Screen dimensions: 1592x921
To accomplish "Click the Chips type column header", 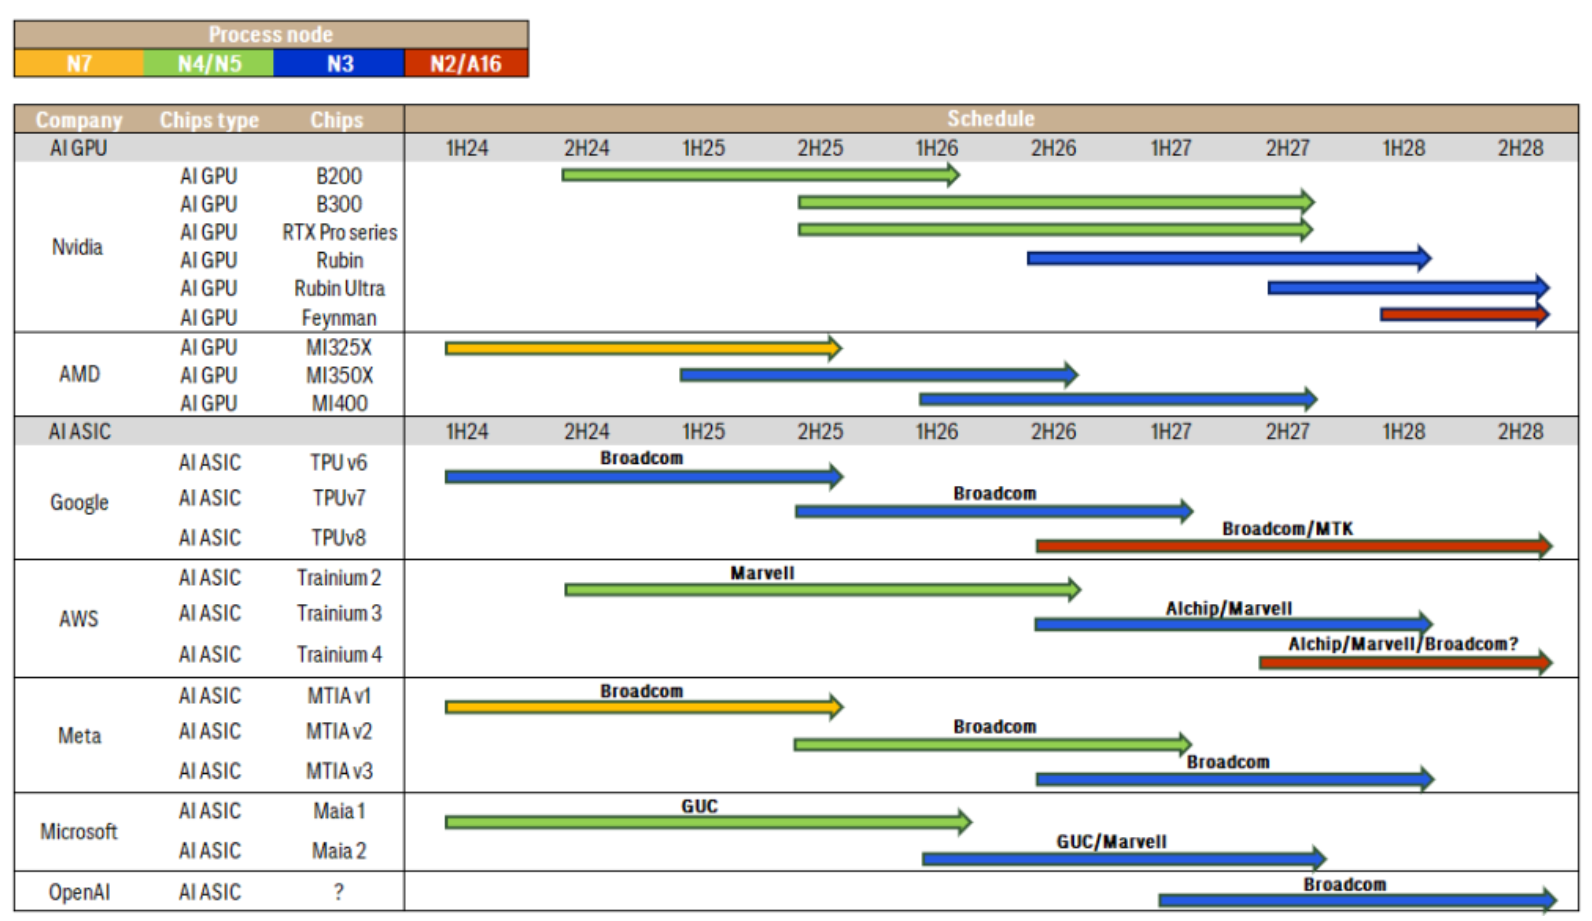I will click(209, 120).
